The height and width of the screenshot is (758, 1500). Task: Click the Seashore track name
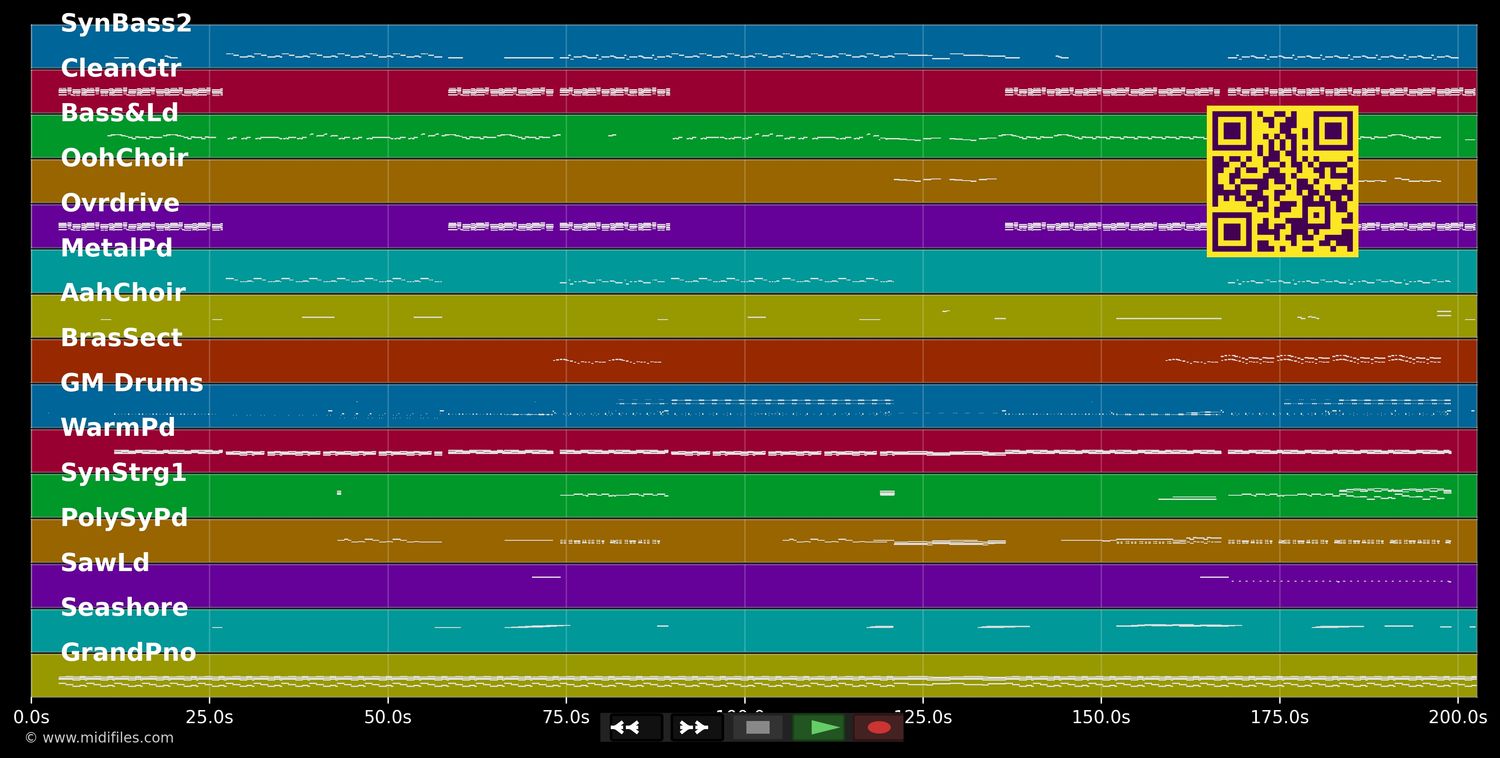point(124,608)
